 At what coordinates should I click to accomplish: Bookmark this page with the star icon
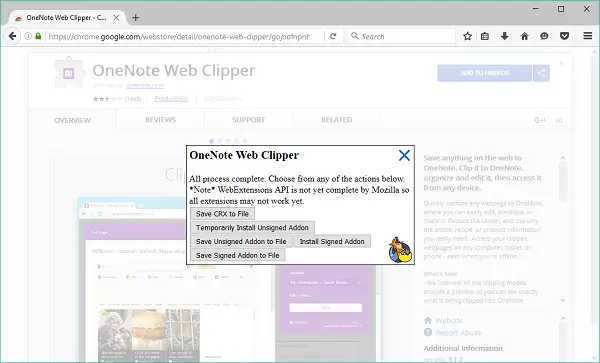(467, 36)
